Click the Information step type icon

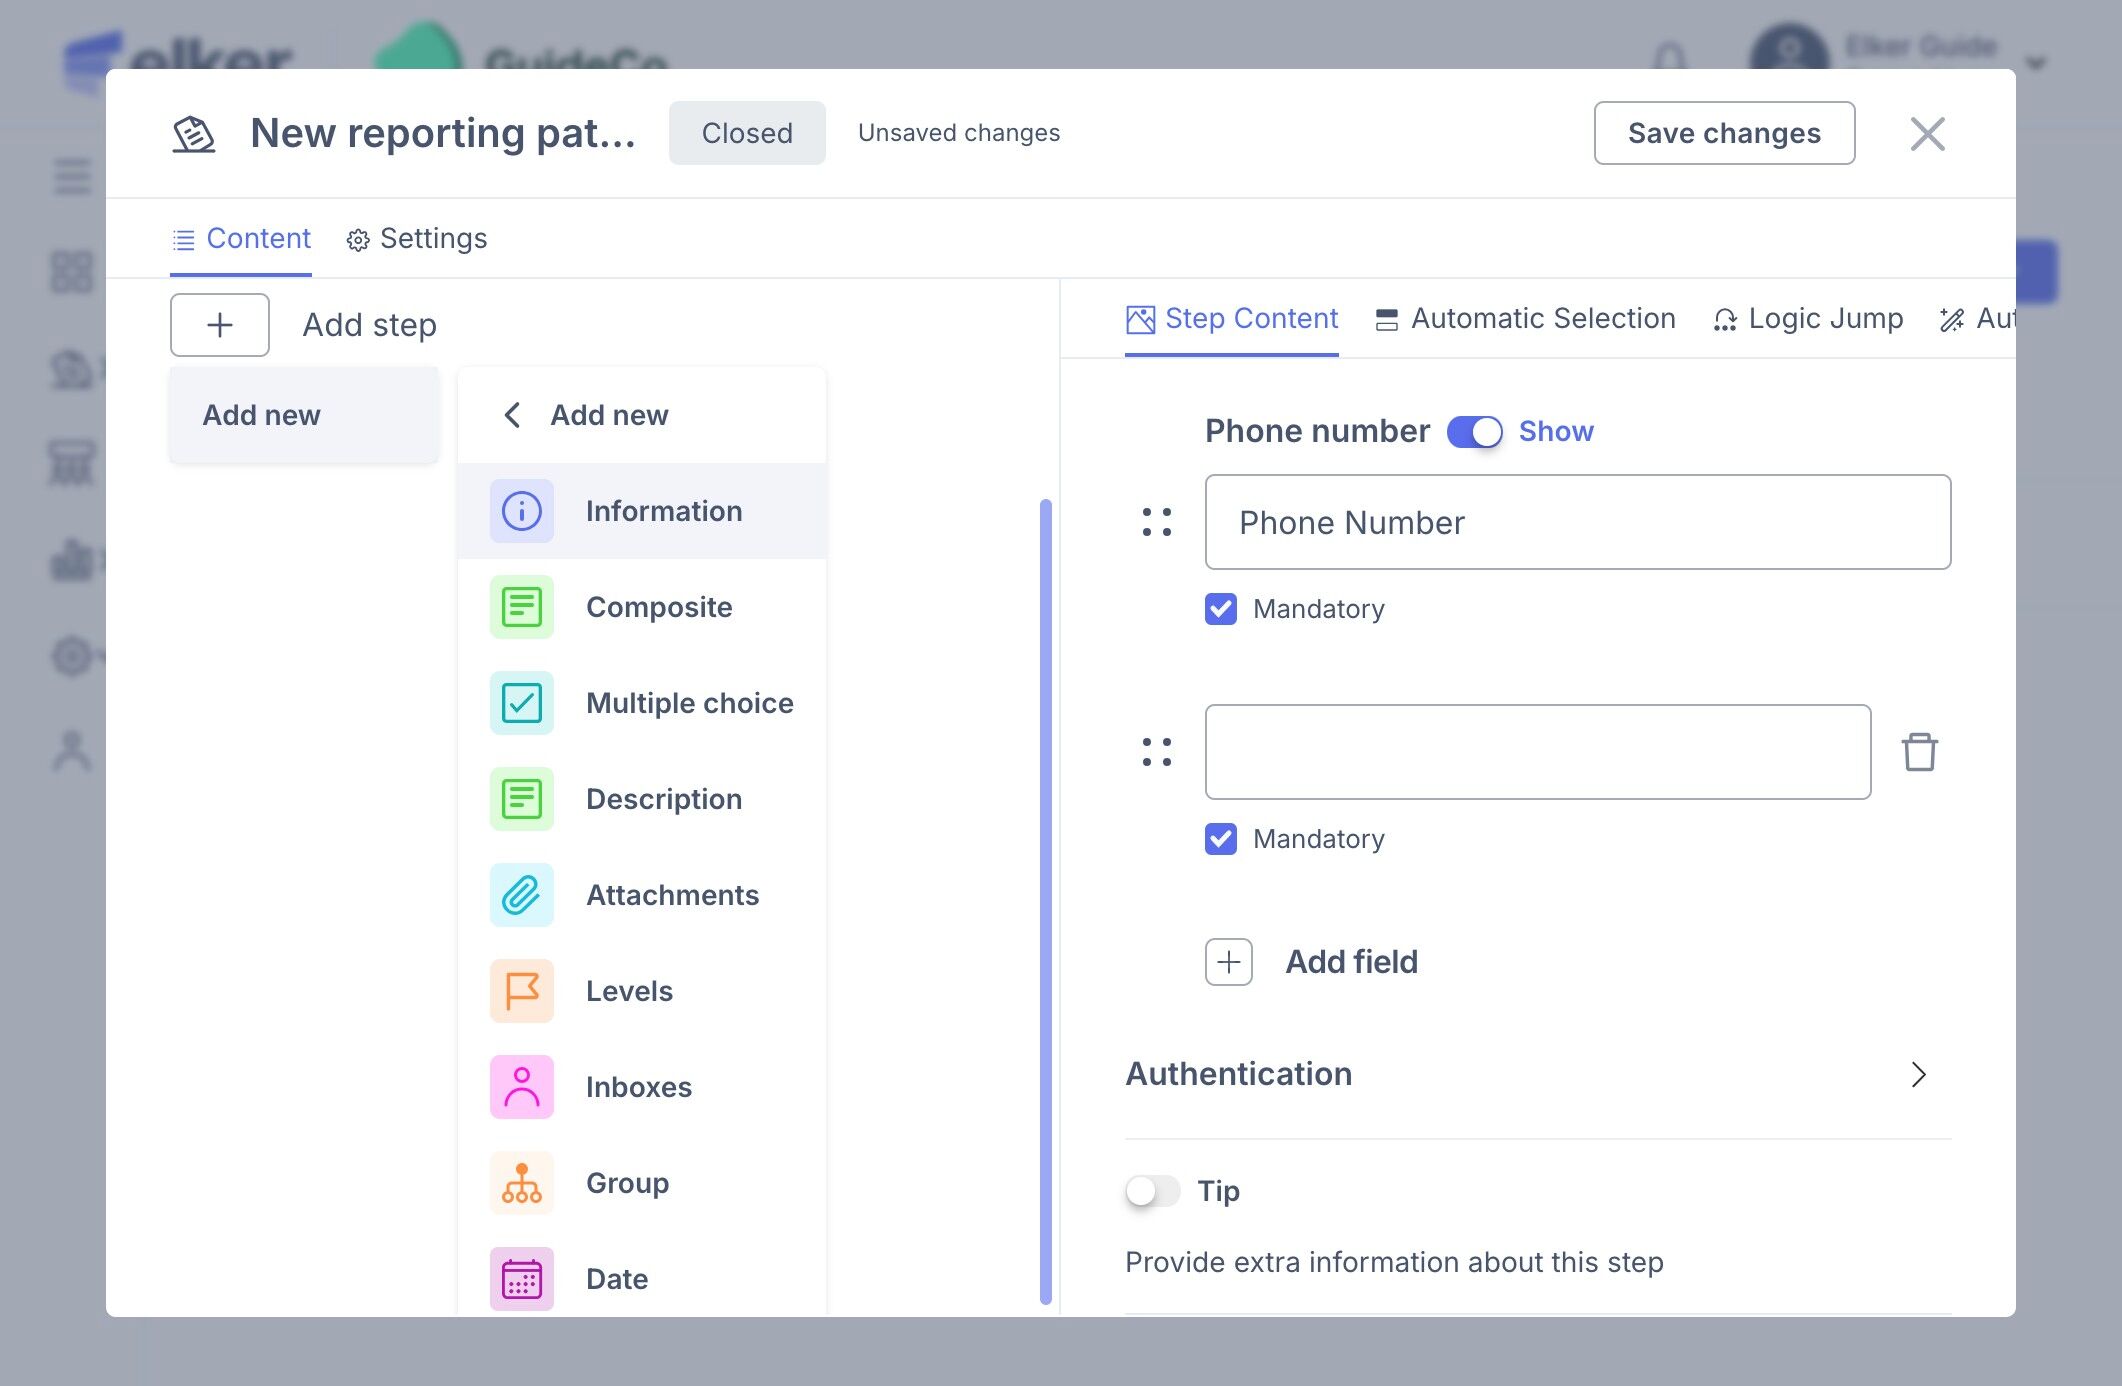[521, 511]
